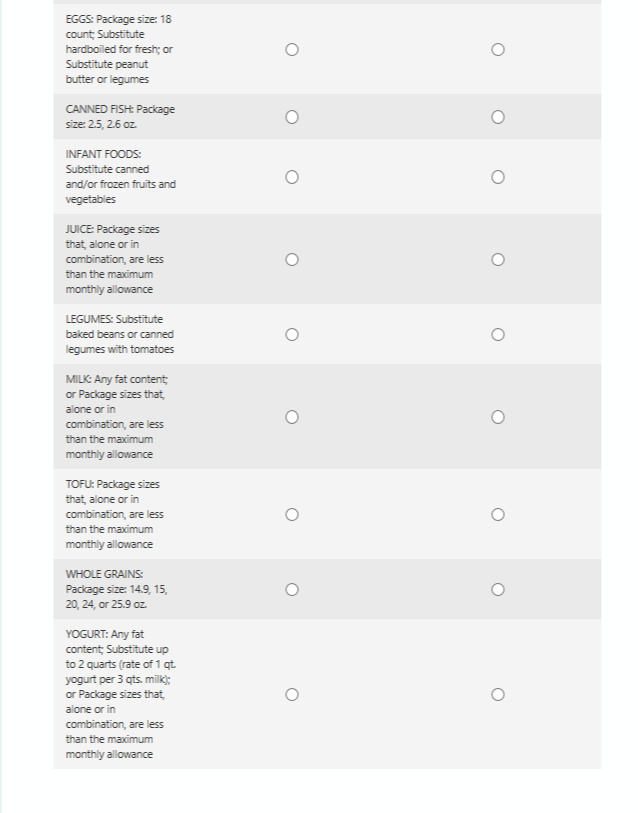The width and height of the screenshot is (638, 813).
Task: Select the left radio button for YOGURT
Action: pos(291,694)
